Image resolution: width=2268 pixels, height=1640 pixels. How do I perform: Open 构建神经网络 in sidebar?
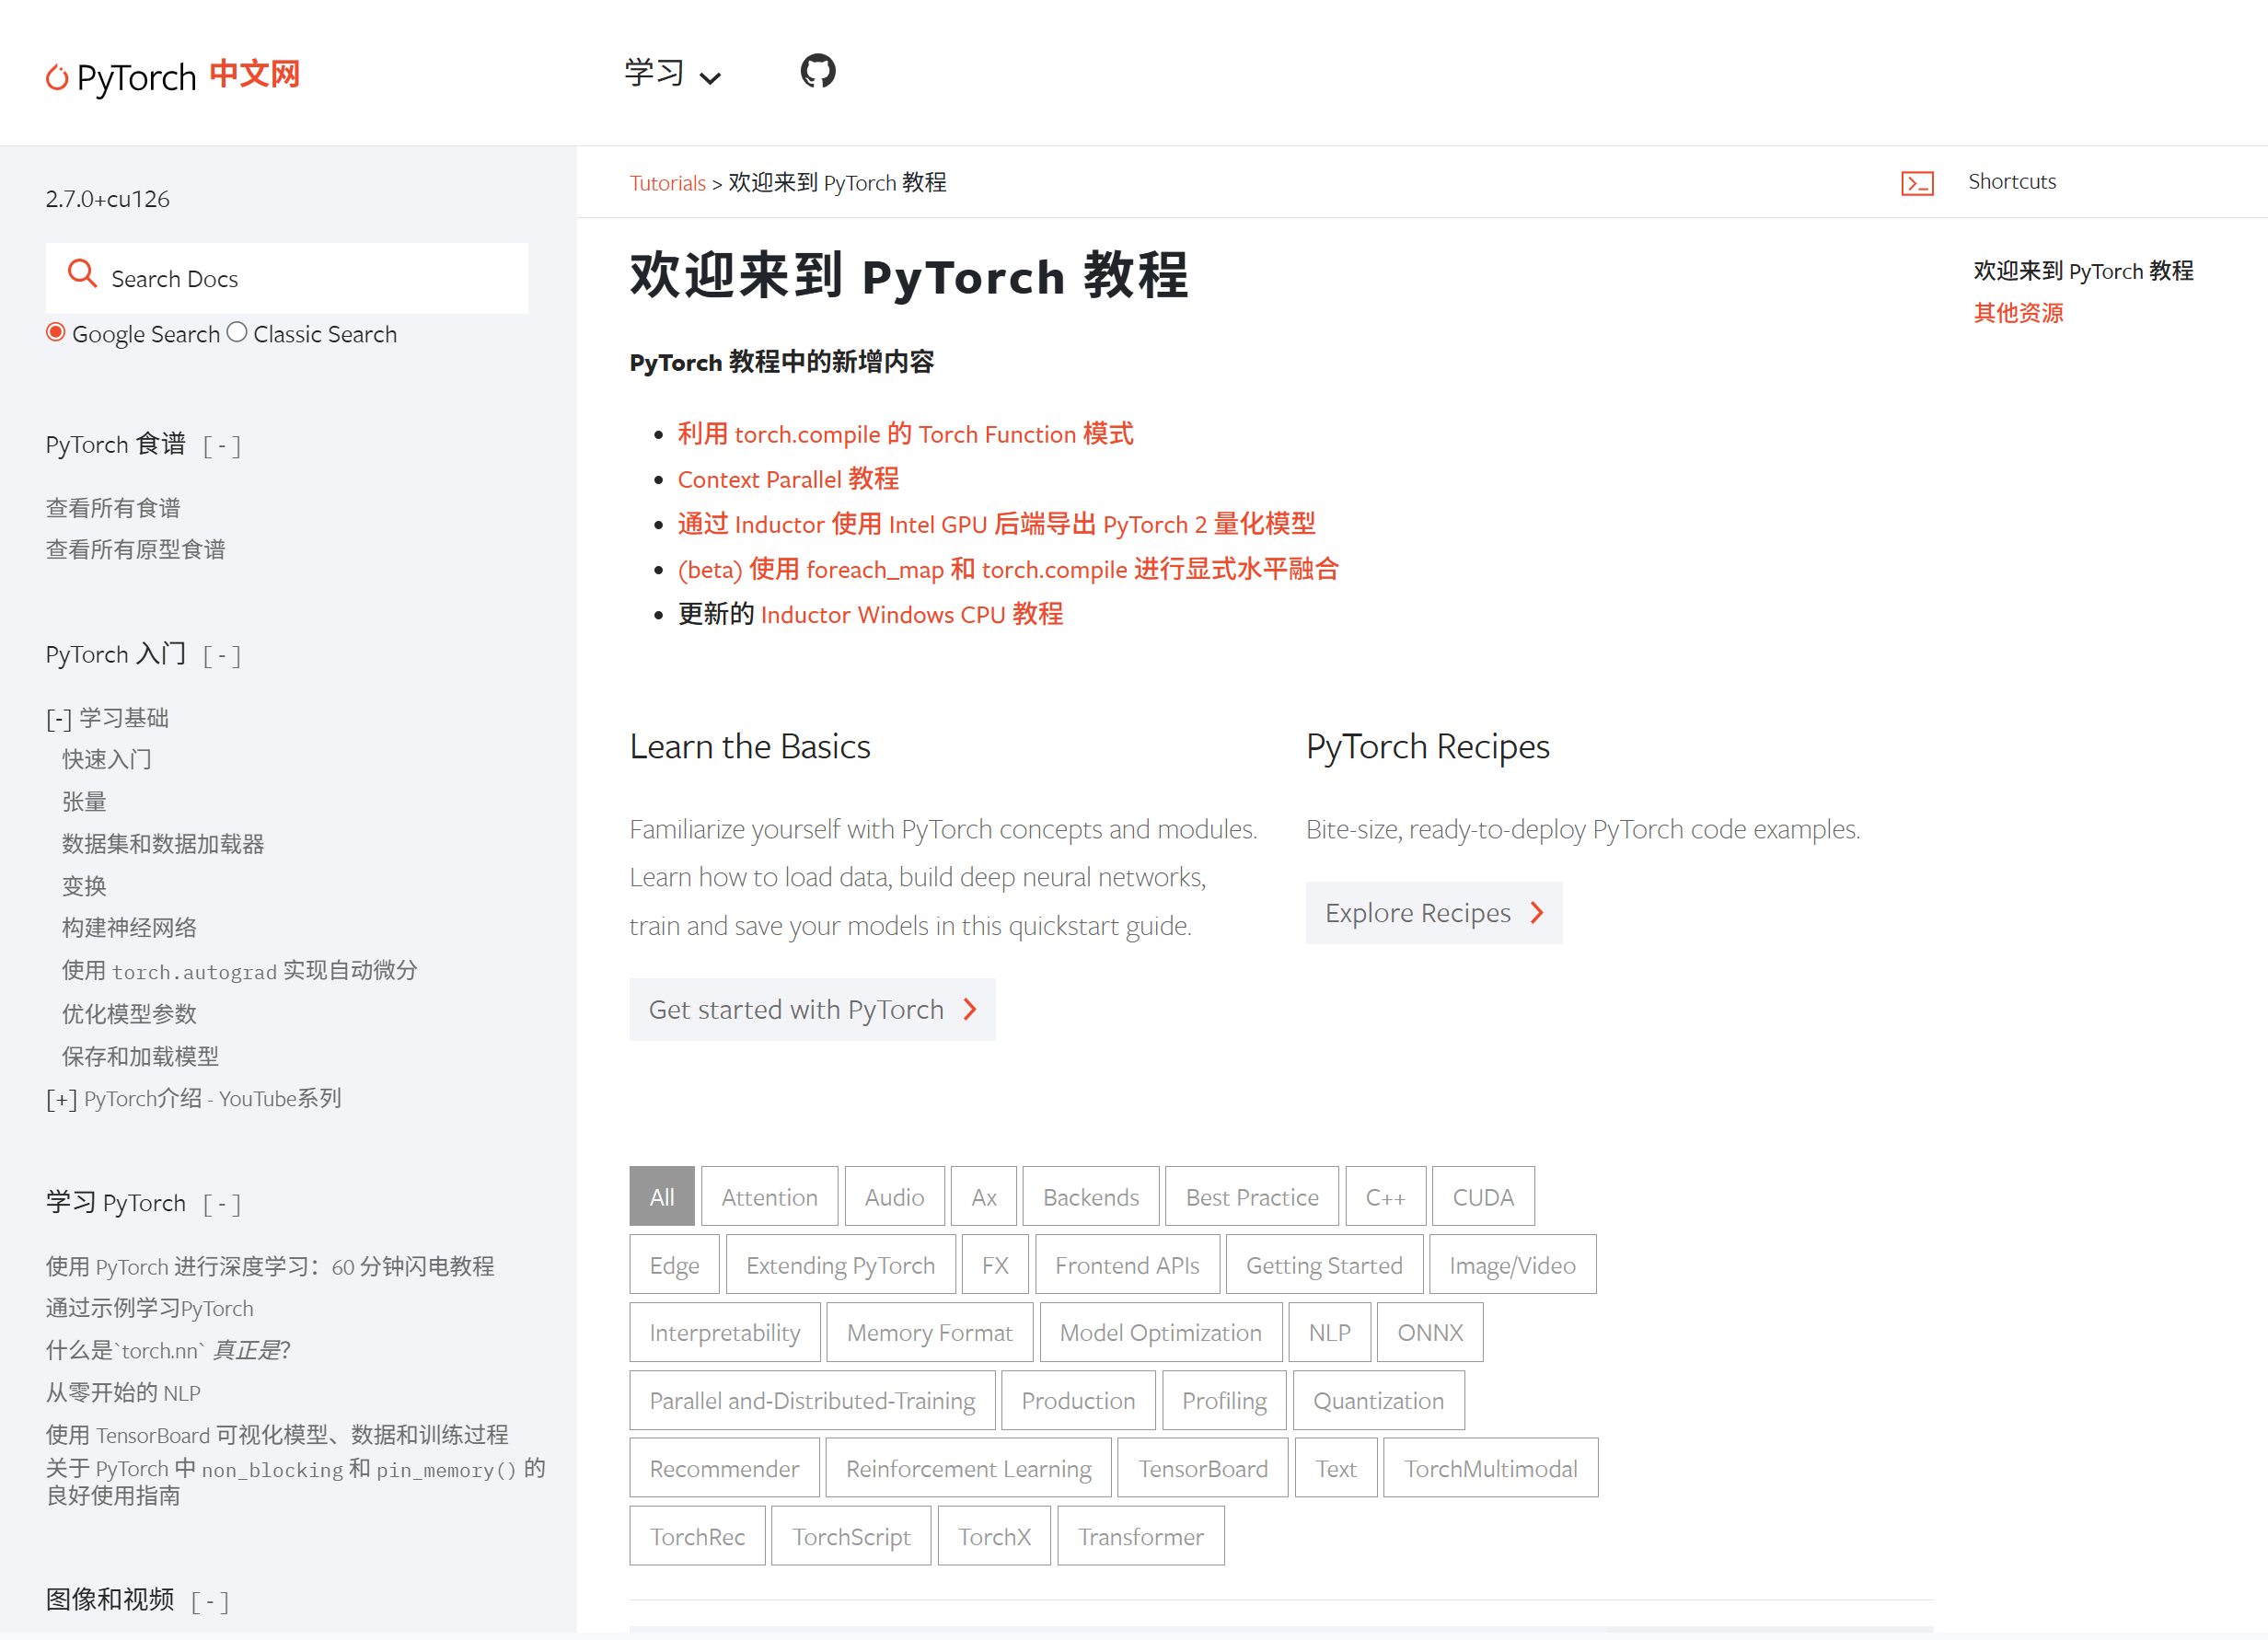(x=129, y=929)
